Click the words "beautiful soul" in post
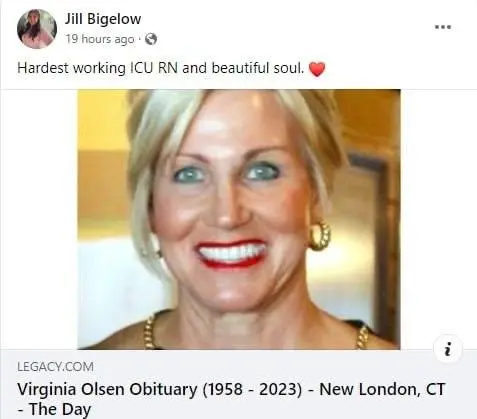Image resolution: width=477 pixels, height=419 pixels. coord(258,68)
